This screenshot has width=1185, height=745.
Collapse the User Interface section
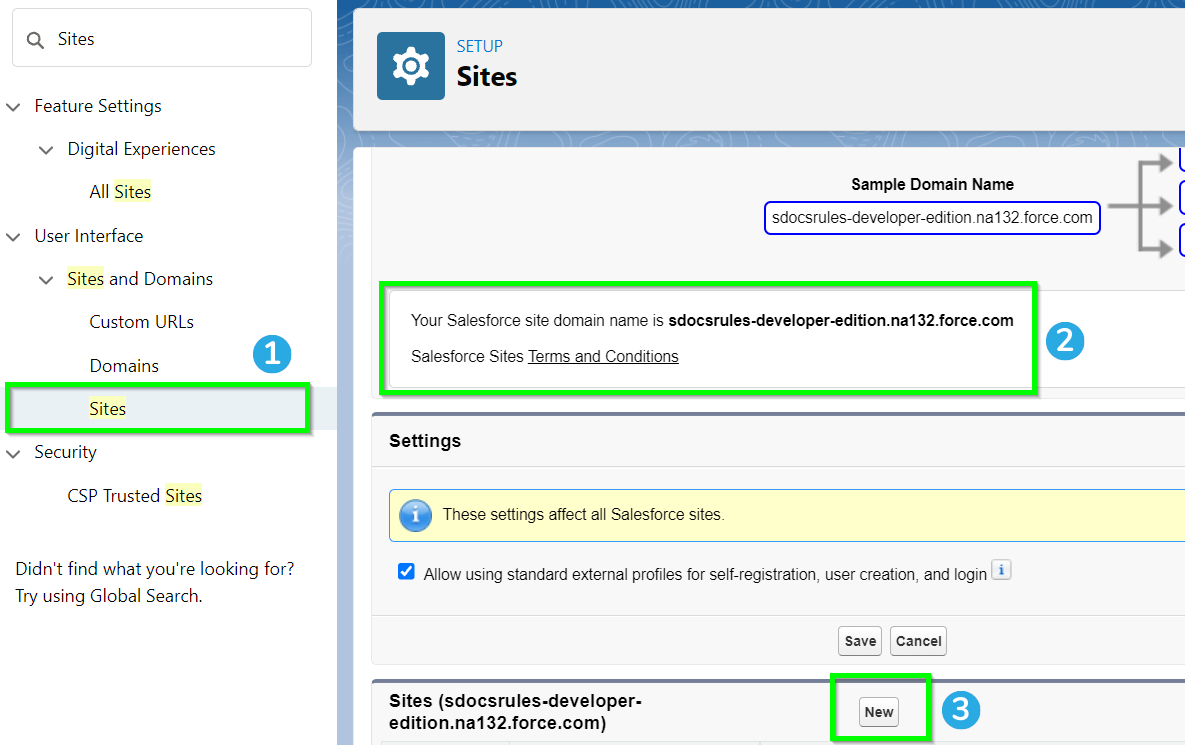pos(13,236)
